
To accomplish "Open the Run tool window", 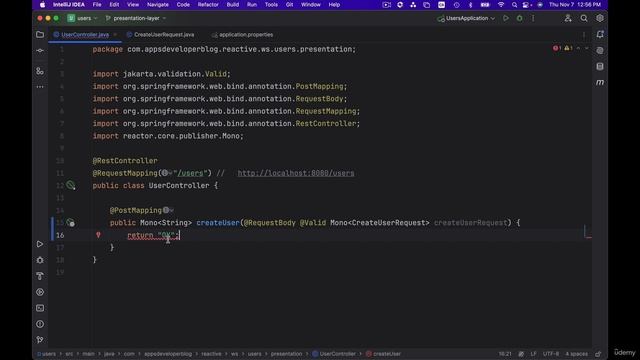I will pos(40,244).
